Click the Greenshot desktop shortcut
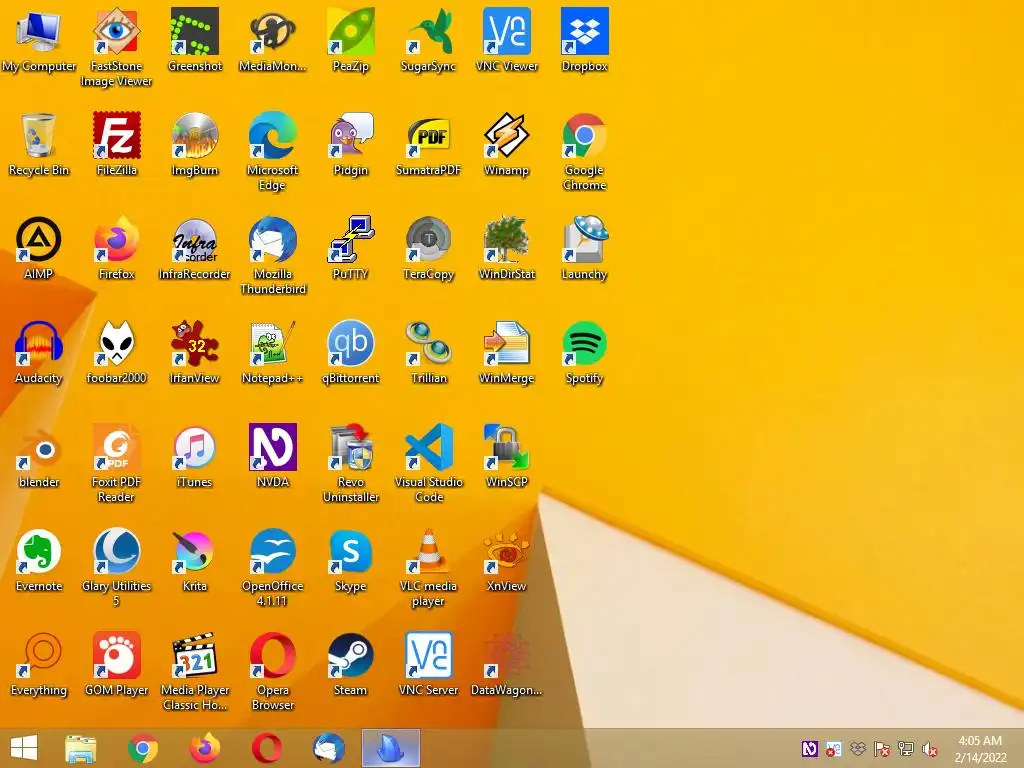This screenshot has height=768, width=1024. 195,31
